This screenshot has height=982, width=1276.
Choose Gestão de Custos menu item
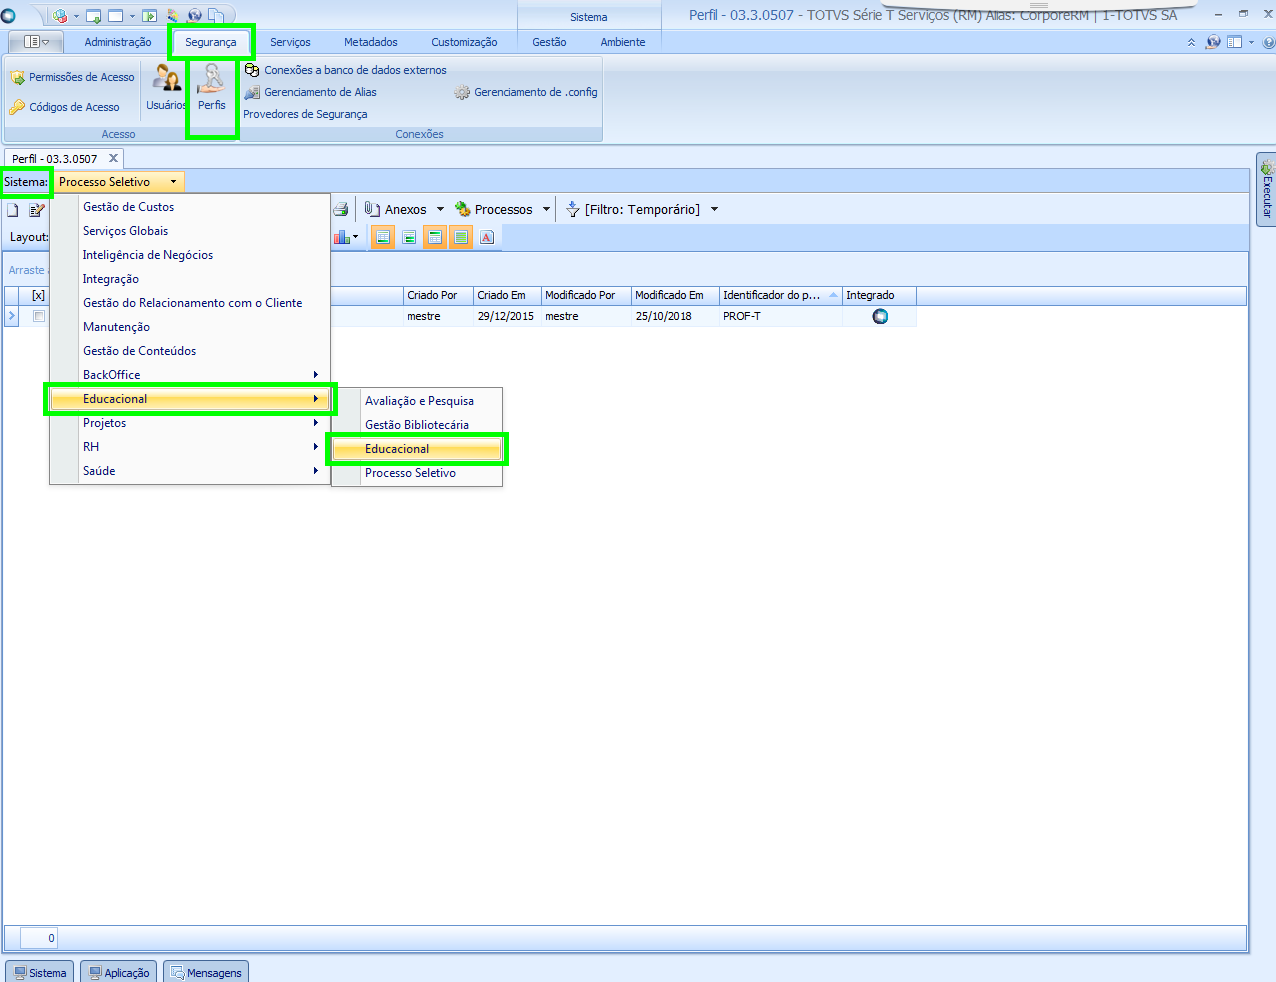(x=190, y=207)
